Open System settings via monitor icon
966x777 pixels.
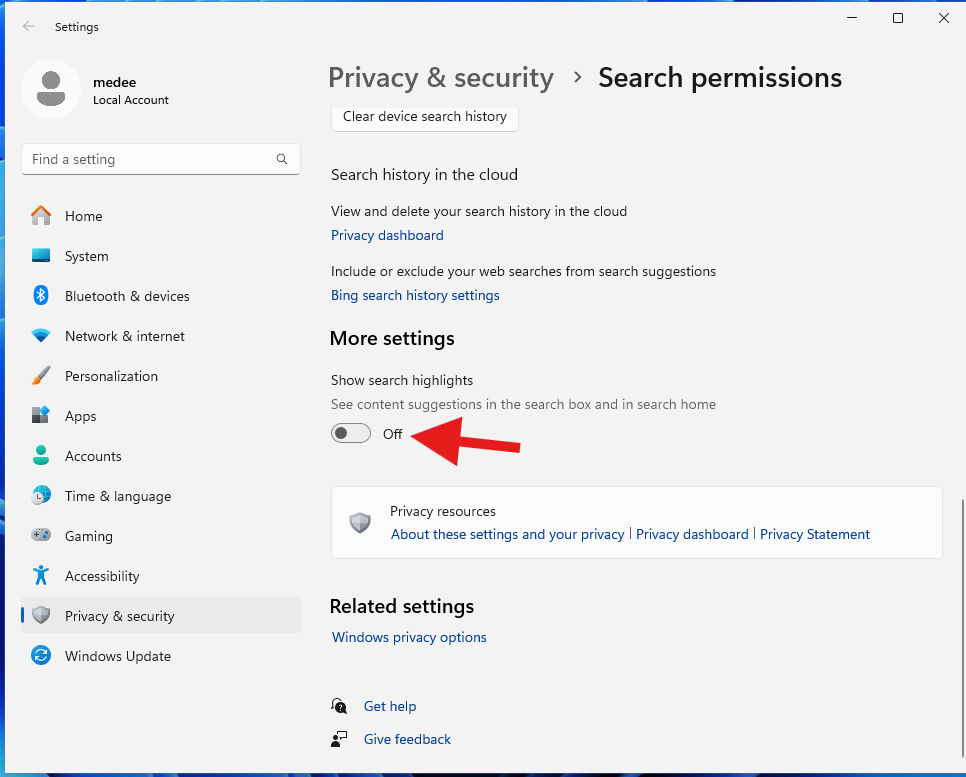coord(41,256)
